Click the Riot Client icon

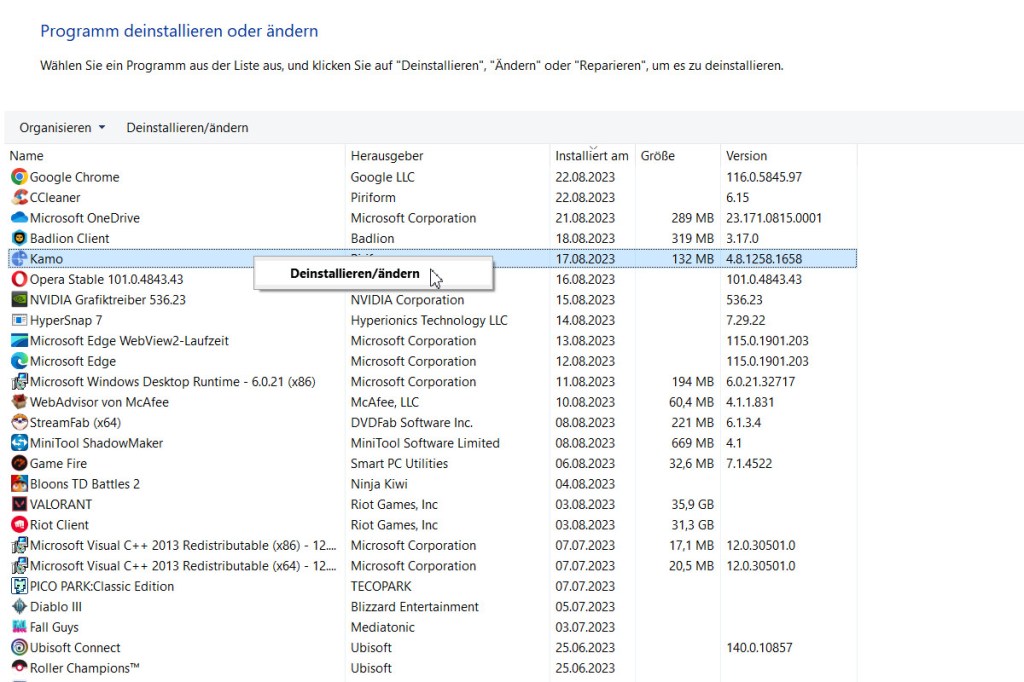pos(20,525)
